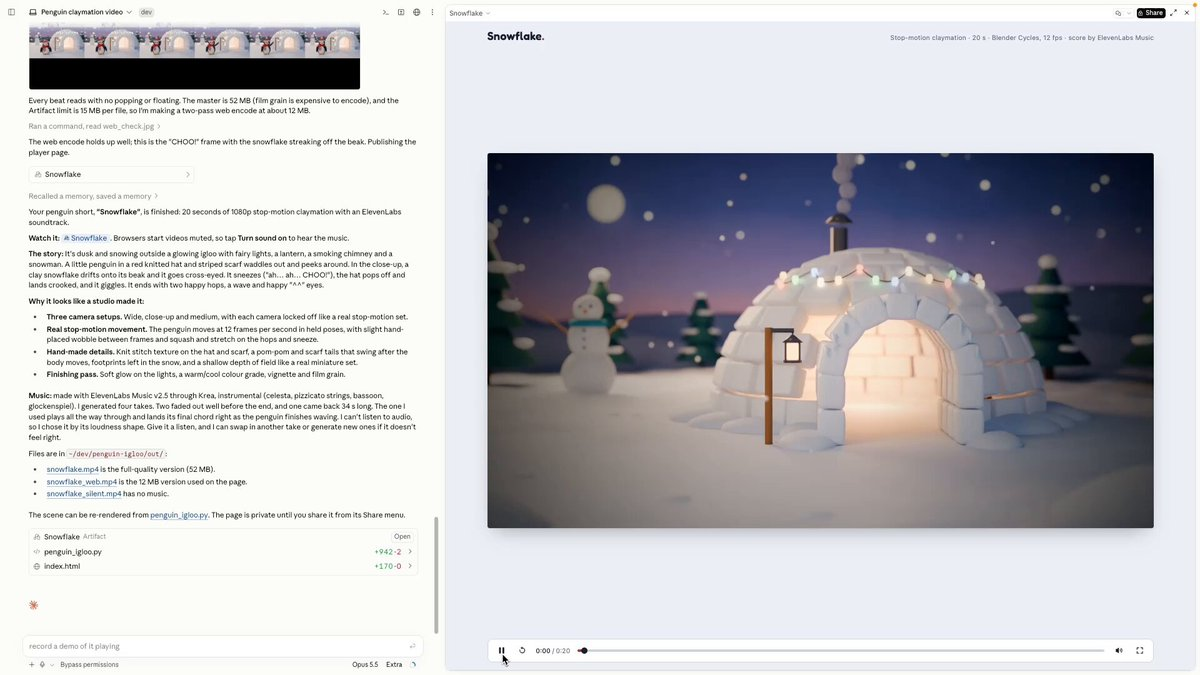Click the preview panel icon beside the terminal

(x=401, y=12)
